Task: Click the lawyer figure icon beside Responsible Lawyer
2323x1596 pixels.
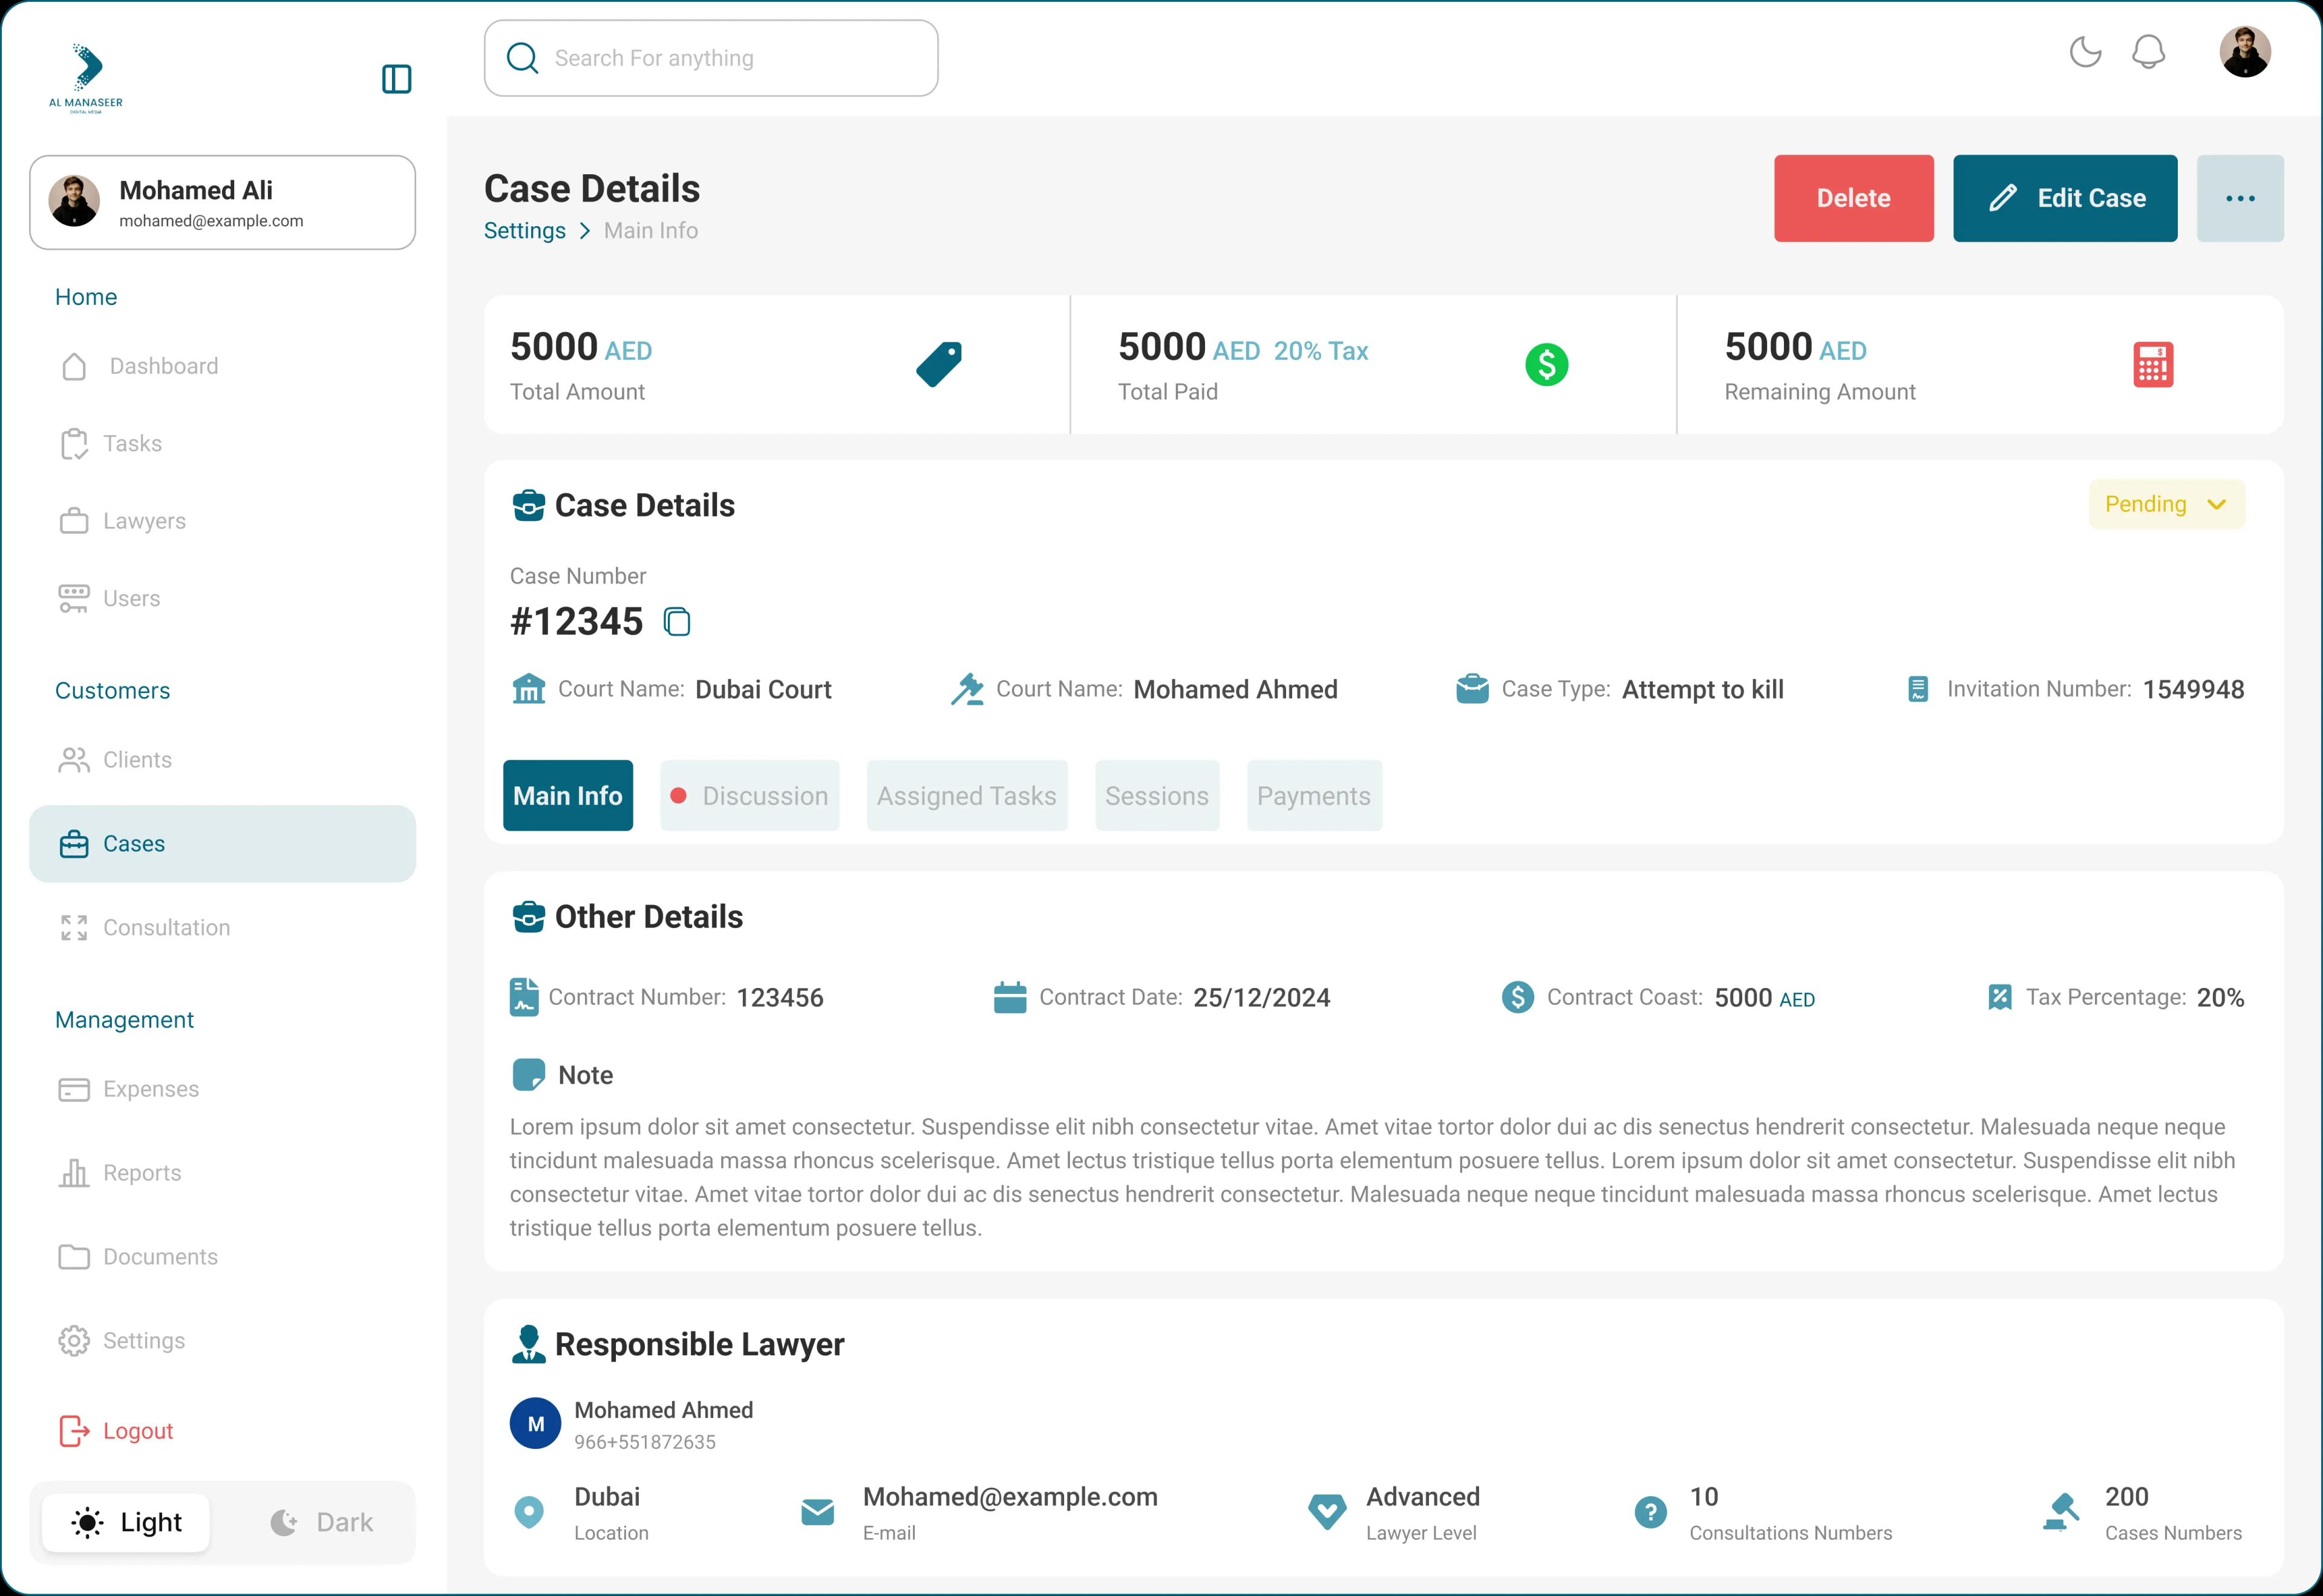Action: pos(529,1344)
